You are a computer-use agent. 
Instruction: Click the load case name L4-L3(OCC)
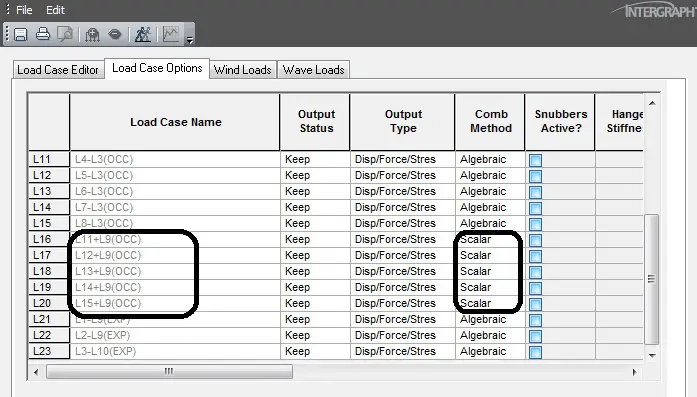(104, 159)
